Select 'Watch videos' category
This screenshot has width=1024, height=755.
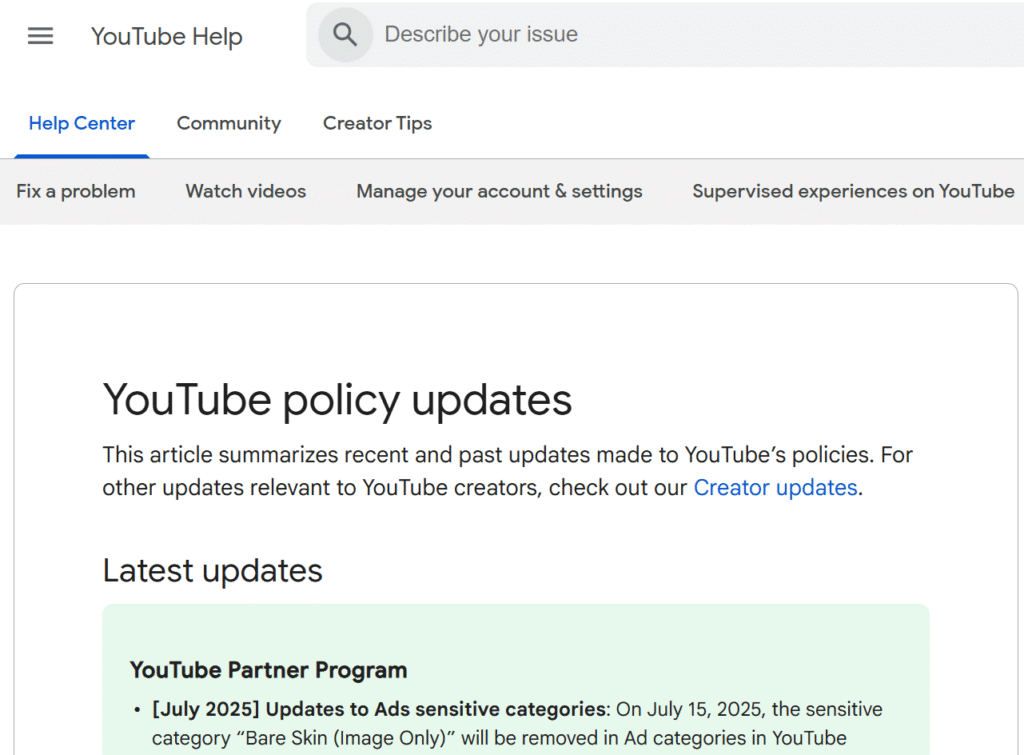click(x=246, y=191)
